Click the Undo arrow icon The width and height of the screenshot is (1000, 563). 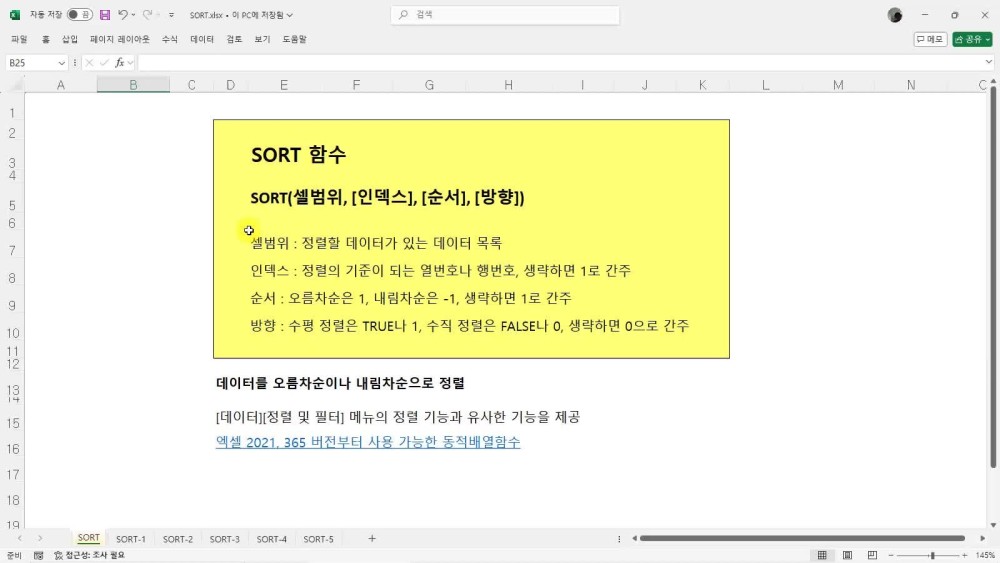(122, 15)
